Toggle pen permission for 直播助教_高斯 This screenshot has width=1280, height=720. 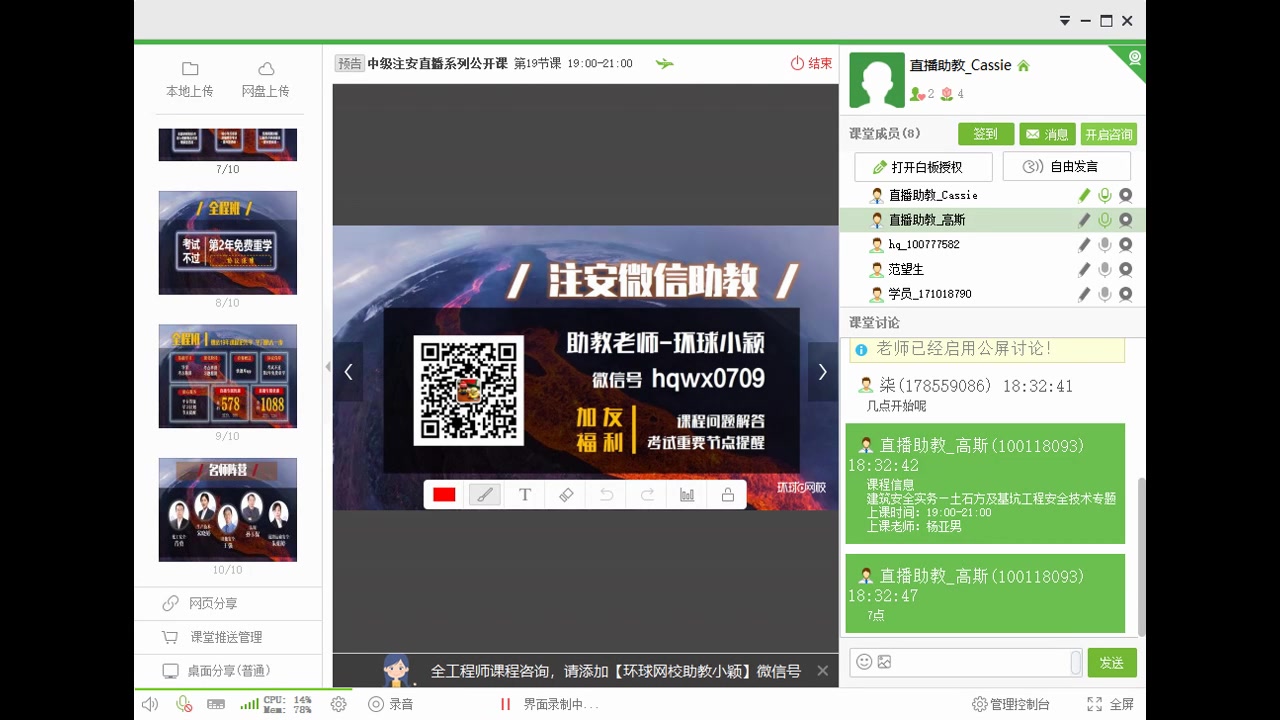1084,220
